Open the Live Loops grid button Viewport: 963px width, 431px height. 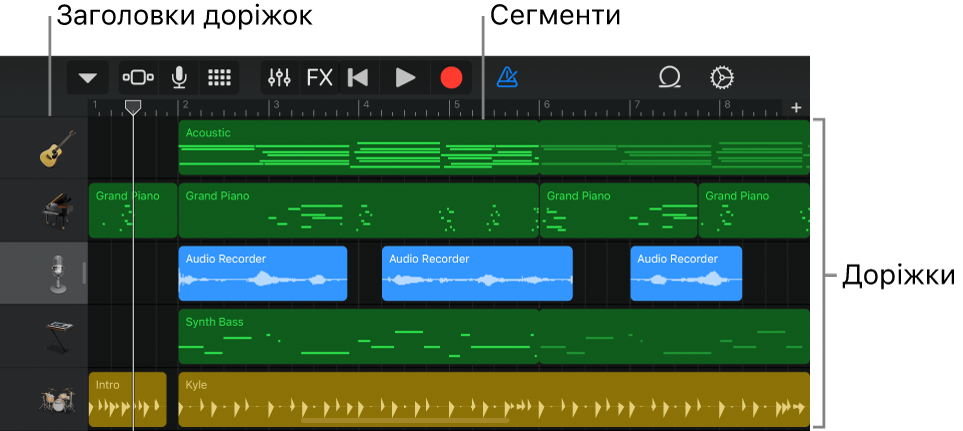[x=219, y=78]
